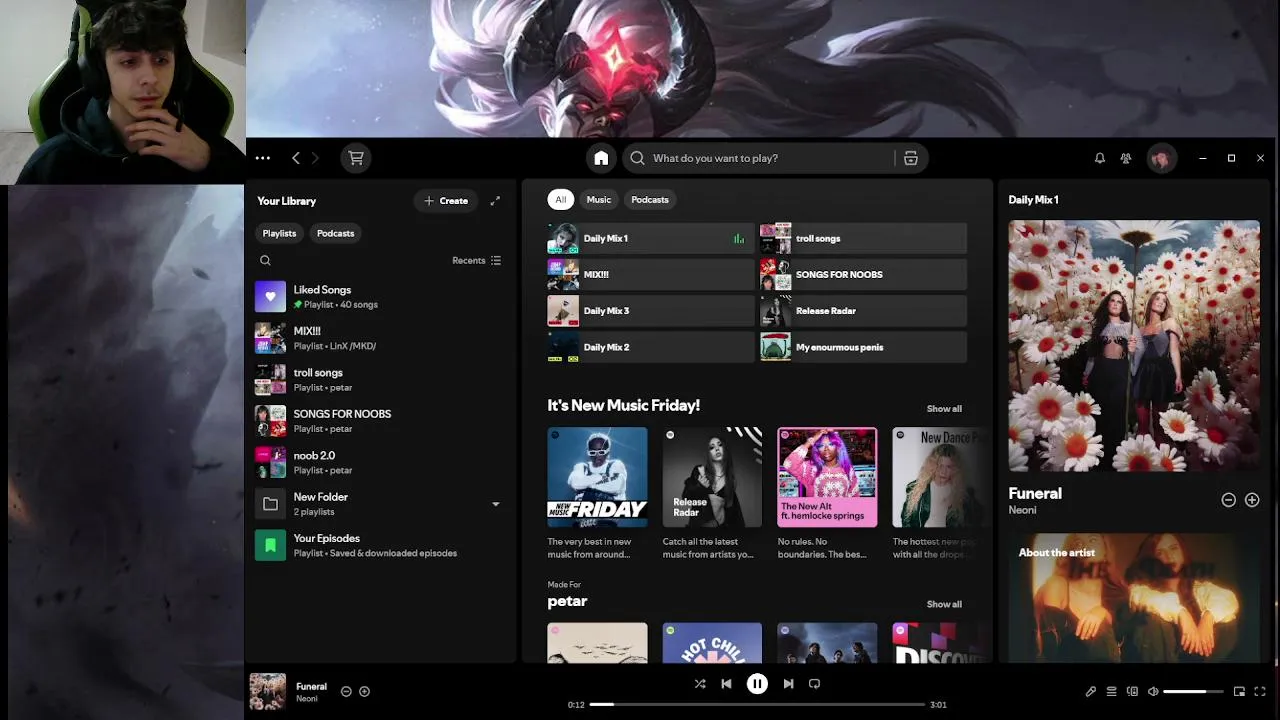Viewport: 1280px width, 720px height.
Task: Open the About the artist card
Action: coord(1134,598)
